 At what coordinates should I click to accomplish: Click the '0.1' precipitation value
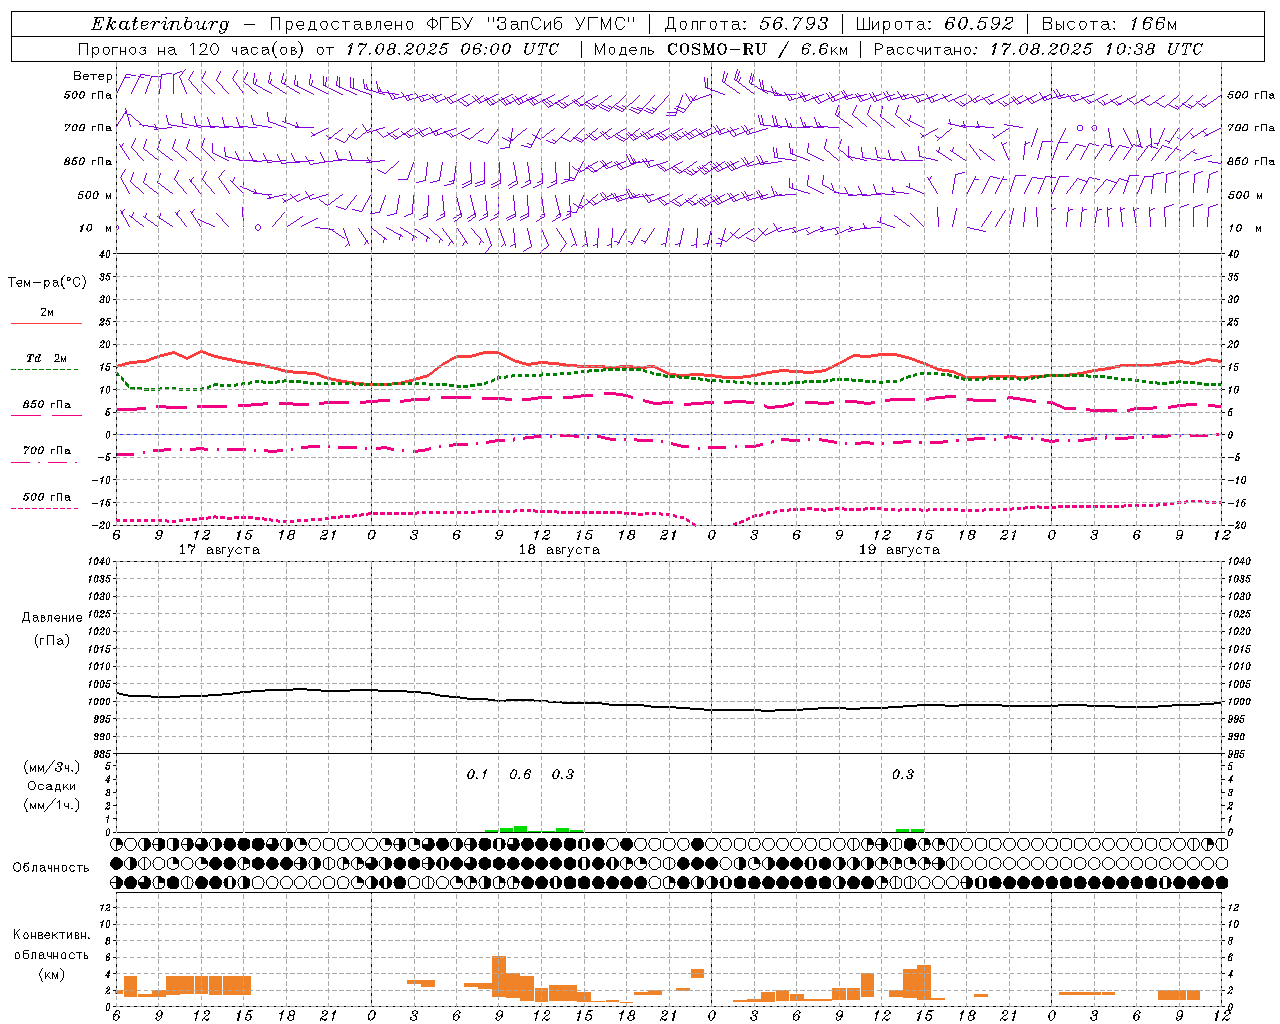477,774
